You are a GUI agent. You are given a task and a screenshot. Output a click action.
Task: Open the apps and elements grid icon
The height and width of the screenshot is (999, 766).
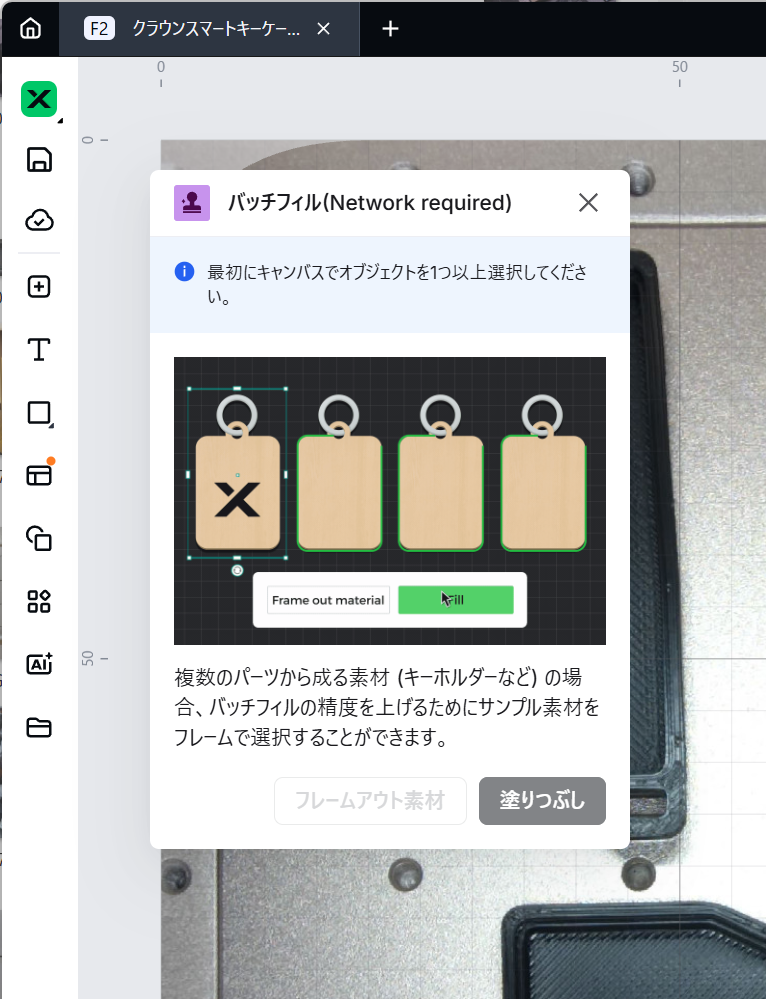pyautogui.click(x=39, y=601)
